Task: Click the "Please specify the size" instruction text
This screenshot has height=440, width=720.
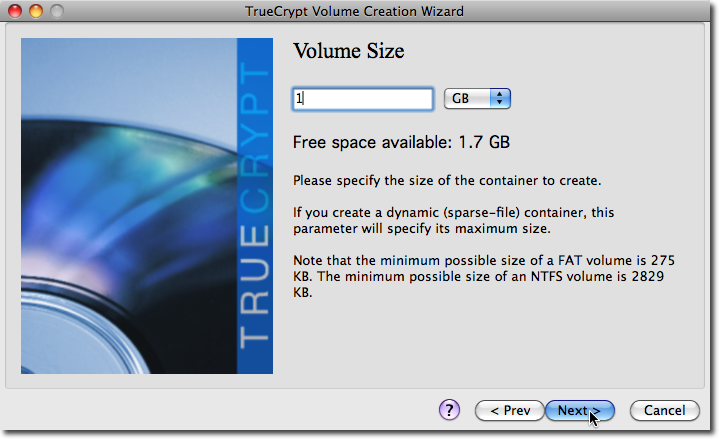Action: tap(447, 181)
